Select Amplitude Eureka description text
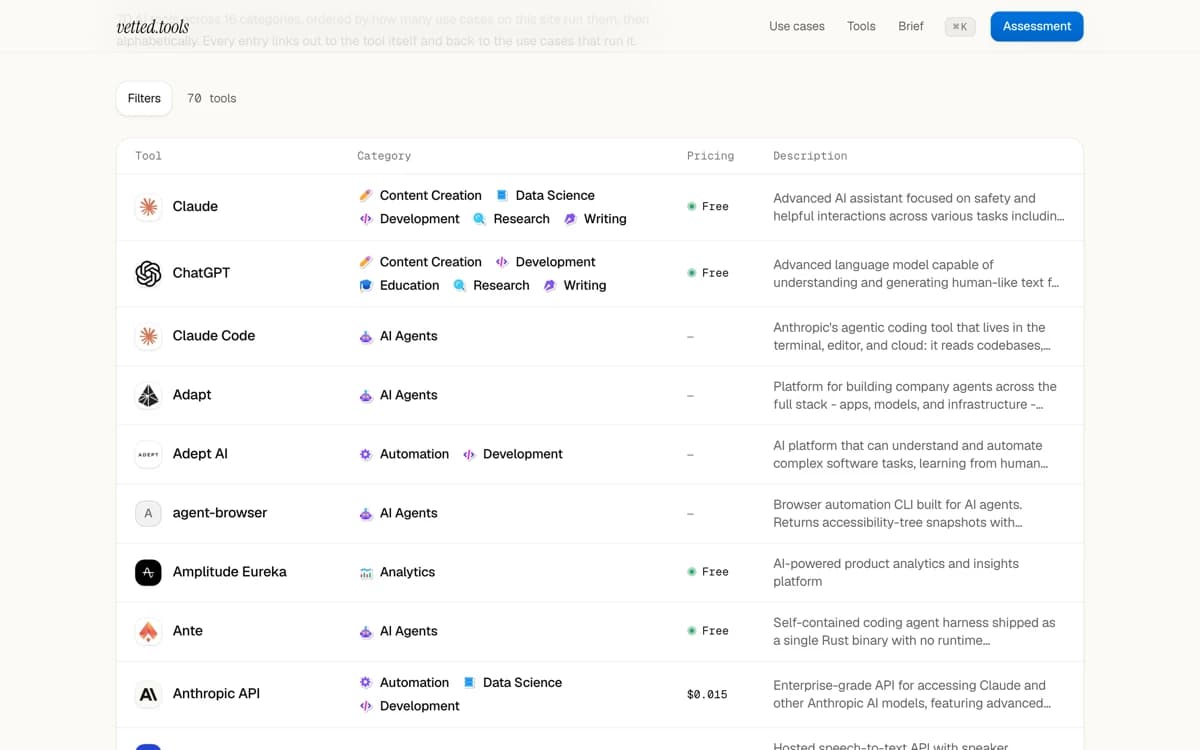 896,572
